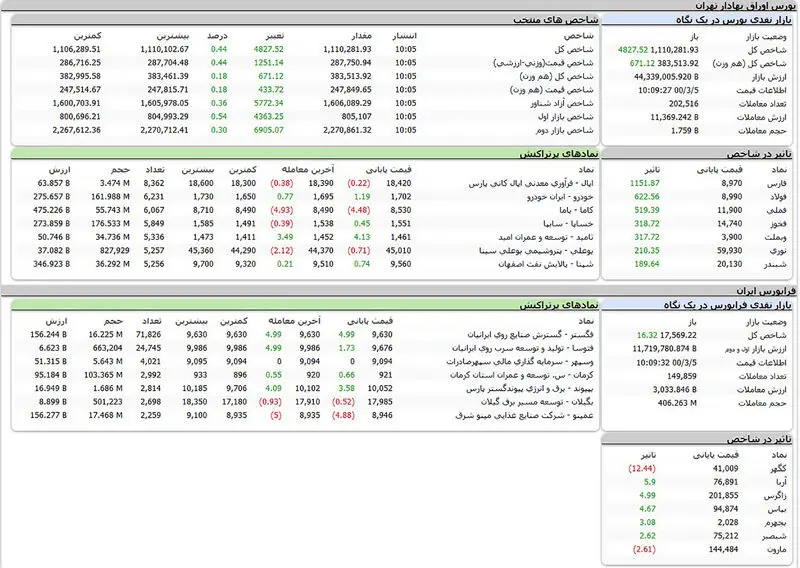Click the انتشار column header in indices table
Image resolution: width=800 pixels, height=568 pixels.
(405, 36)
